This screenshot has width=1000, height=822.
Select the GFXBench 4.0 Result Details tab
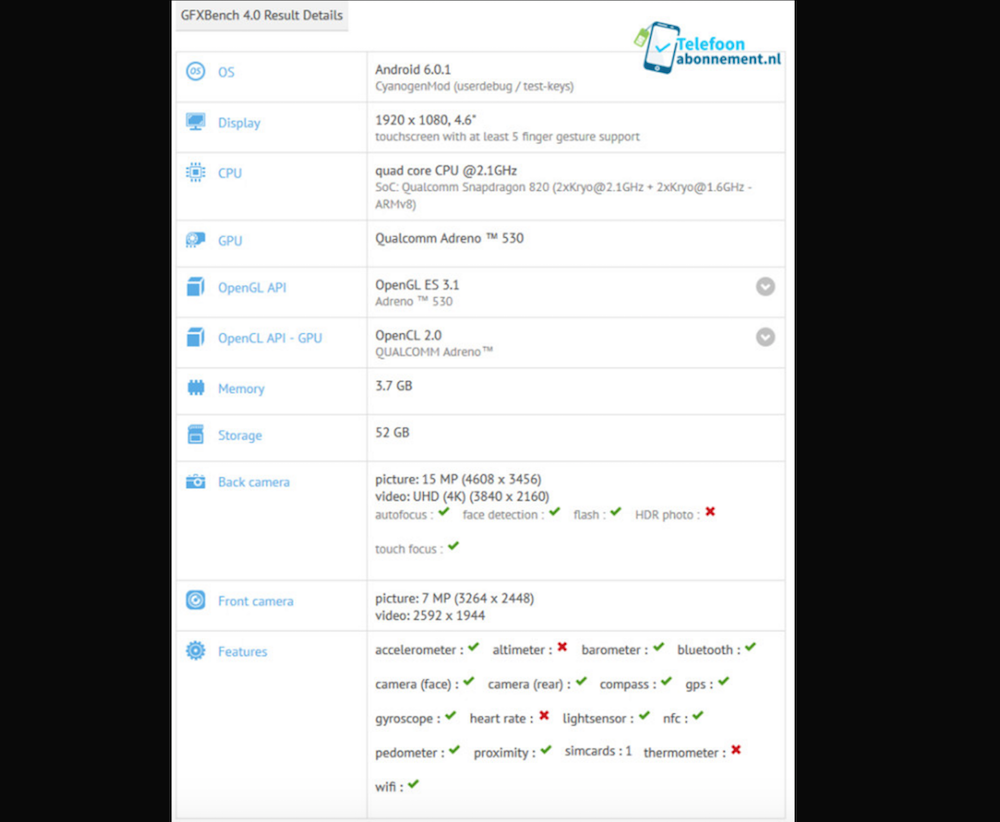point(262,15)
